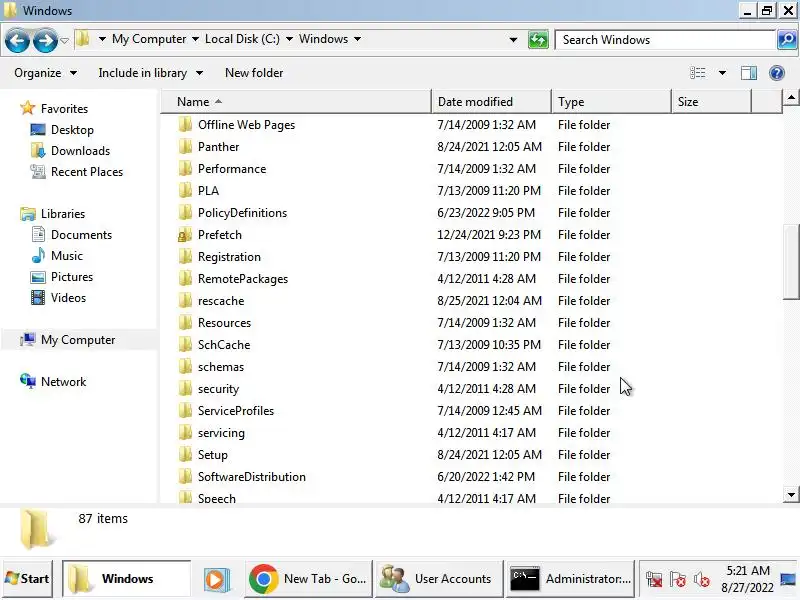The width and height of the screenshot is (800, 600).
Task: Select the rescache folder icon
Action: tap(185, 301)
